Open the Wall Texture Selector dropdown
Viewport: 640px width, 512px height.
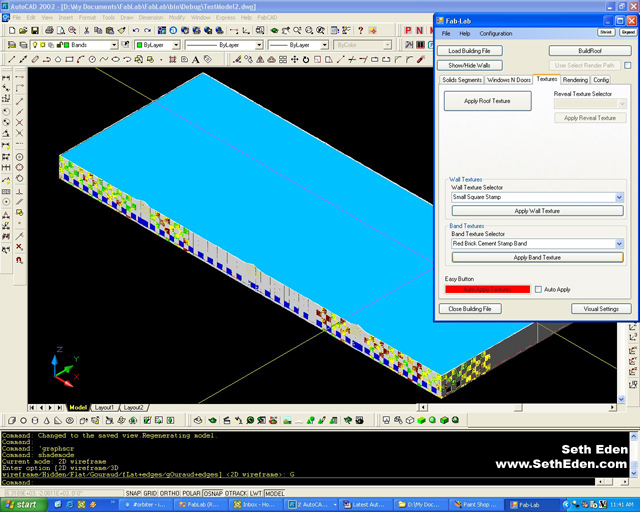point(619,197)
